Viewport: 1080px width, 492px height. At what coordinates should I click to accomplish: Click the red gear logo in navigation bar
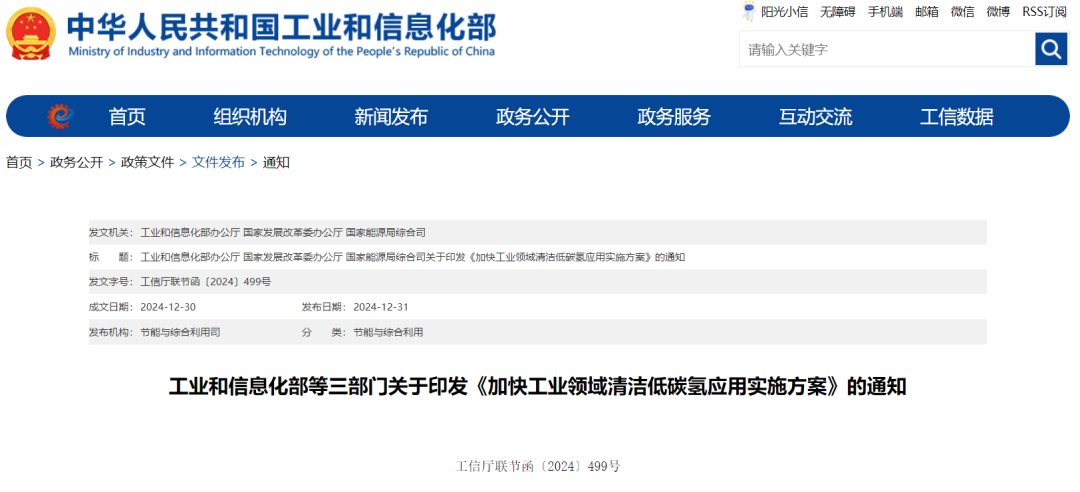60,116
